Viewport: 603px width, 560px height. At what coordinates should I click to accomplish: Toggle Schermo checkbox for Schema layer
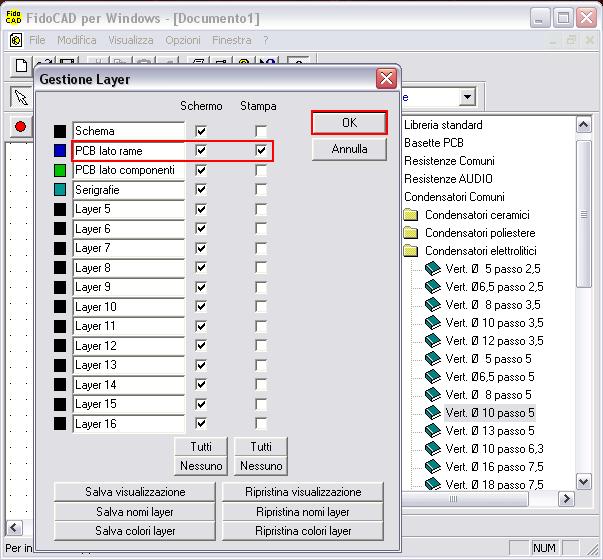click(x=201, y=131)
